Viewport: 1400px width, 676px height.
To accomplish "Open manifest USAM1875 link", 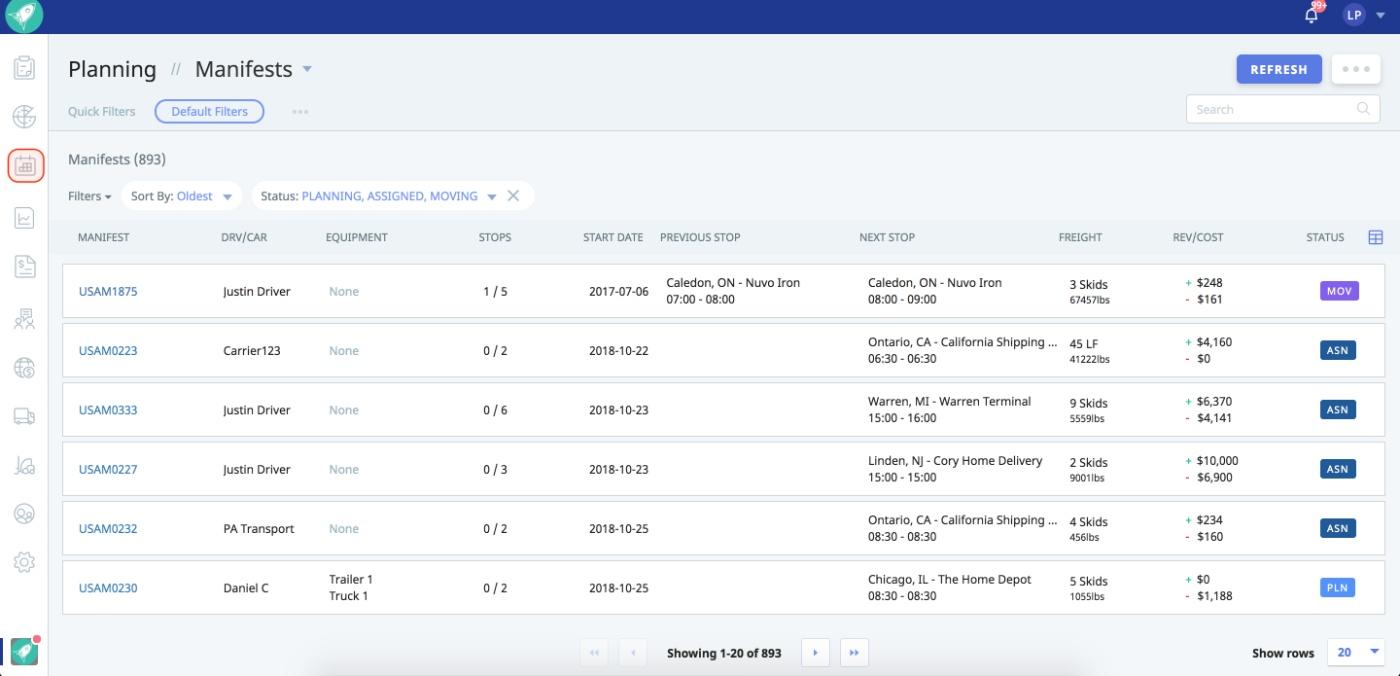I will (x=108, y=292).
